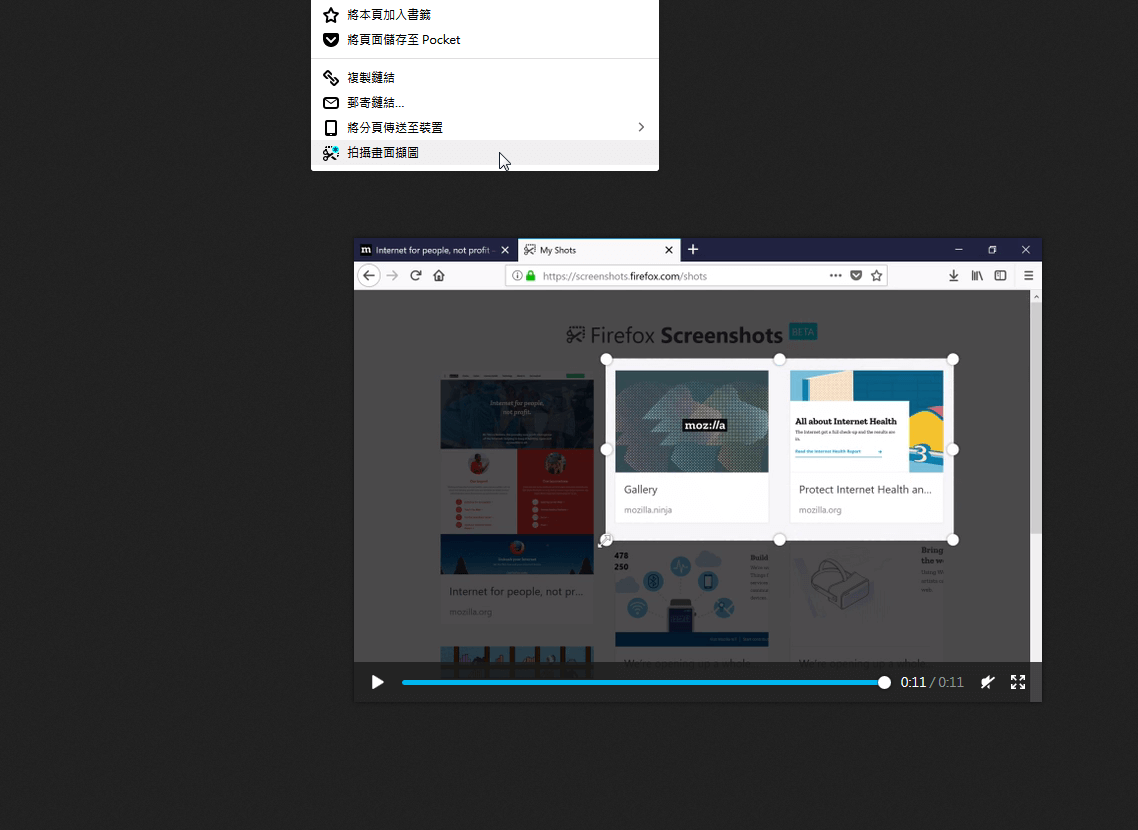1138x830 pixels.
Task: Open the Library bookshelf icon
Action: click(977, 276)
